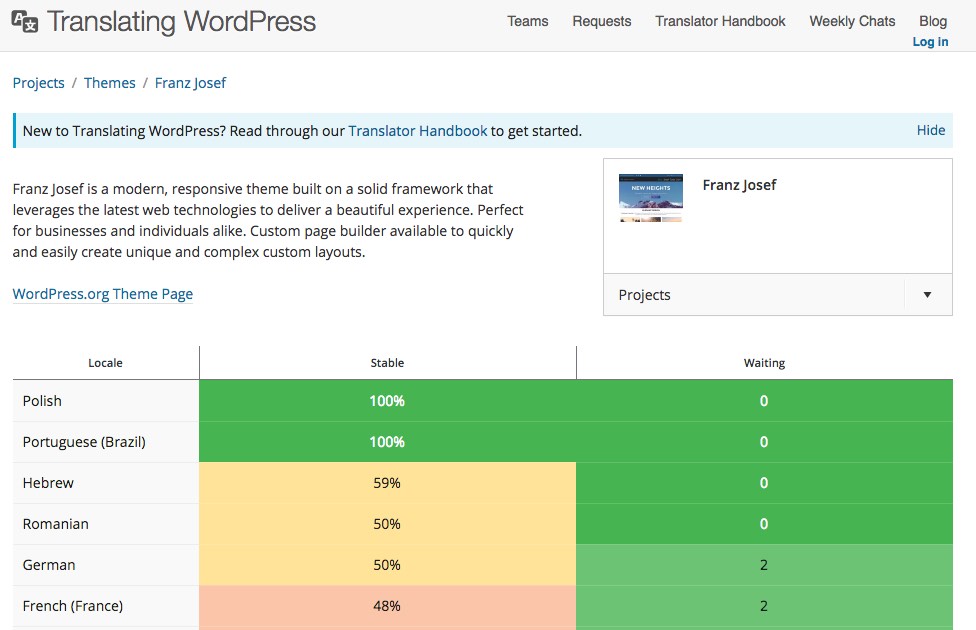Visit the Weekly Chats page
Image resolution: width=976 pixels, height=630 pixels.
[x=852, y=21]
